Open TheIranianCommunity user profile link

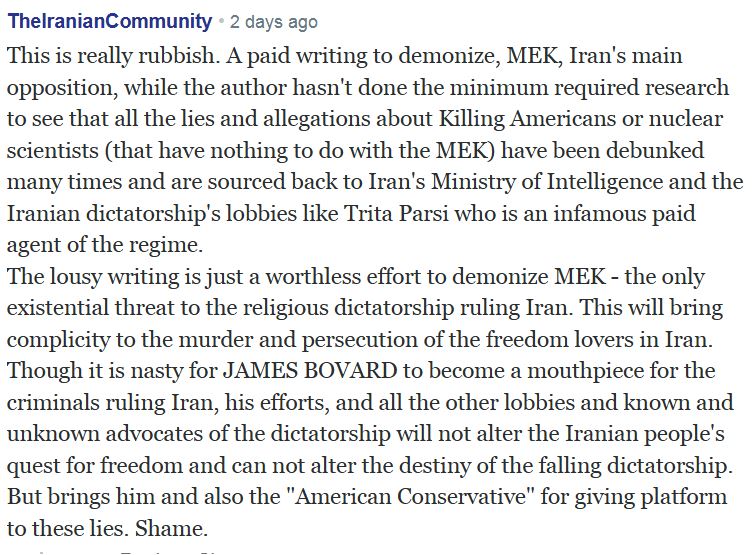pyautogui.click(x=109, y=21)
